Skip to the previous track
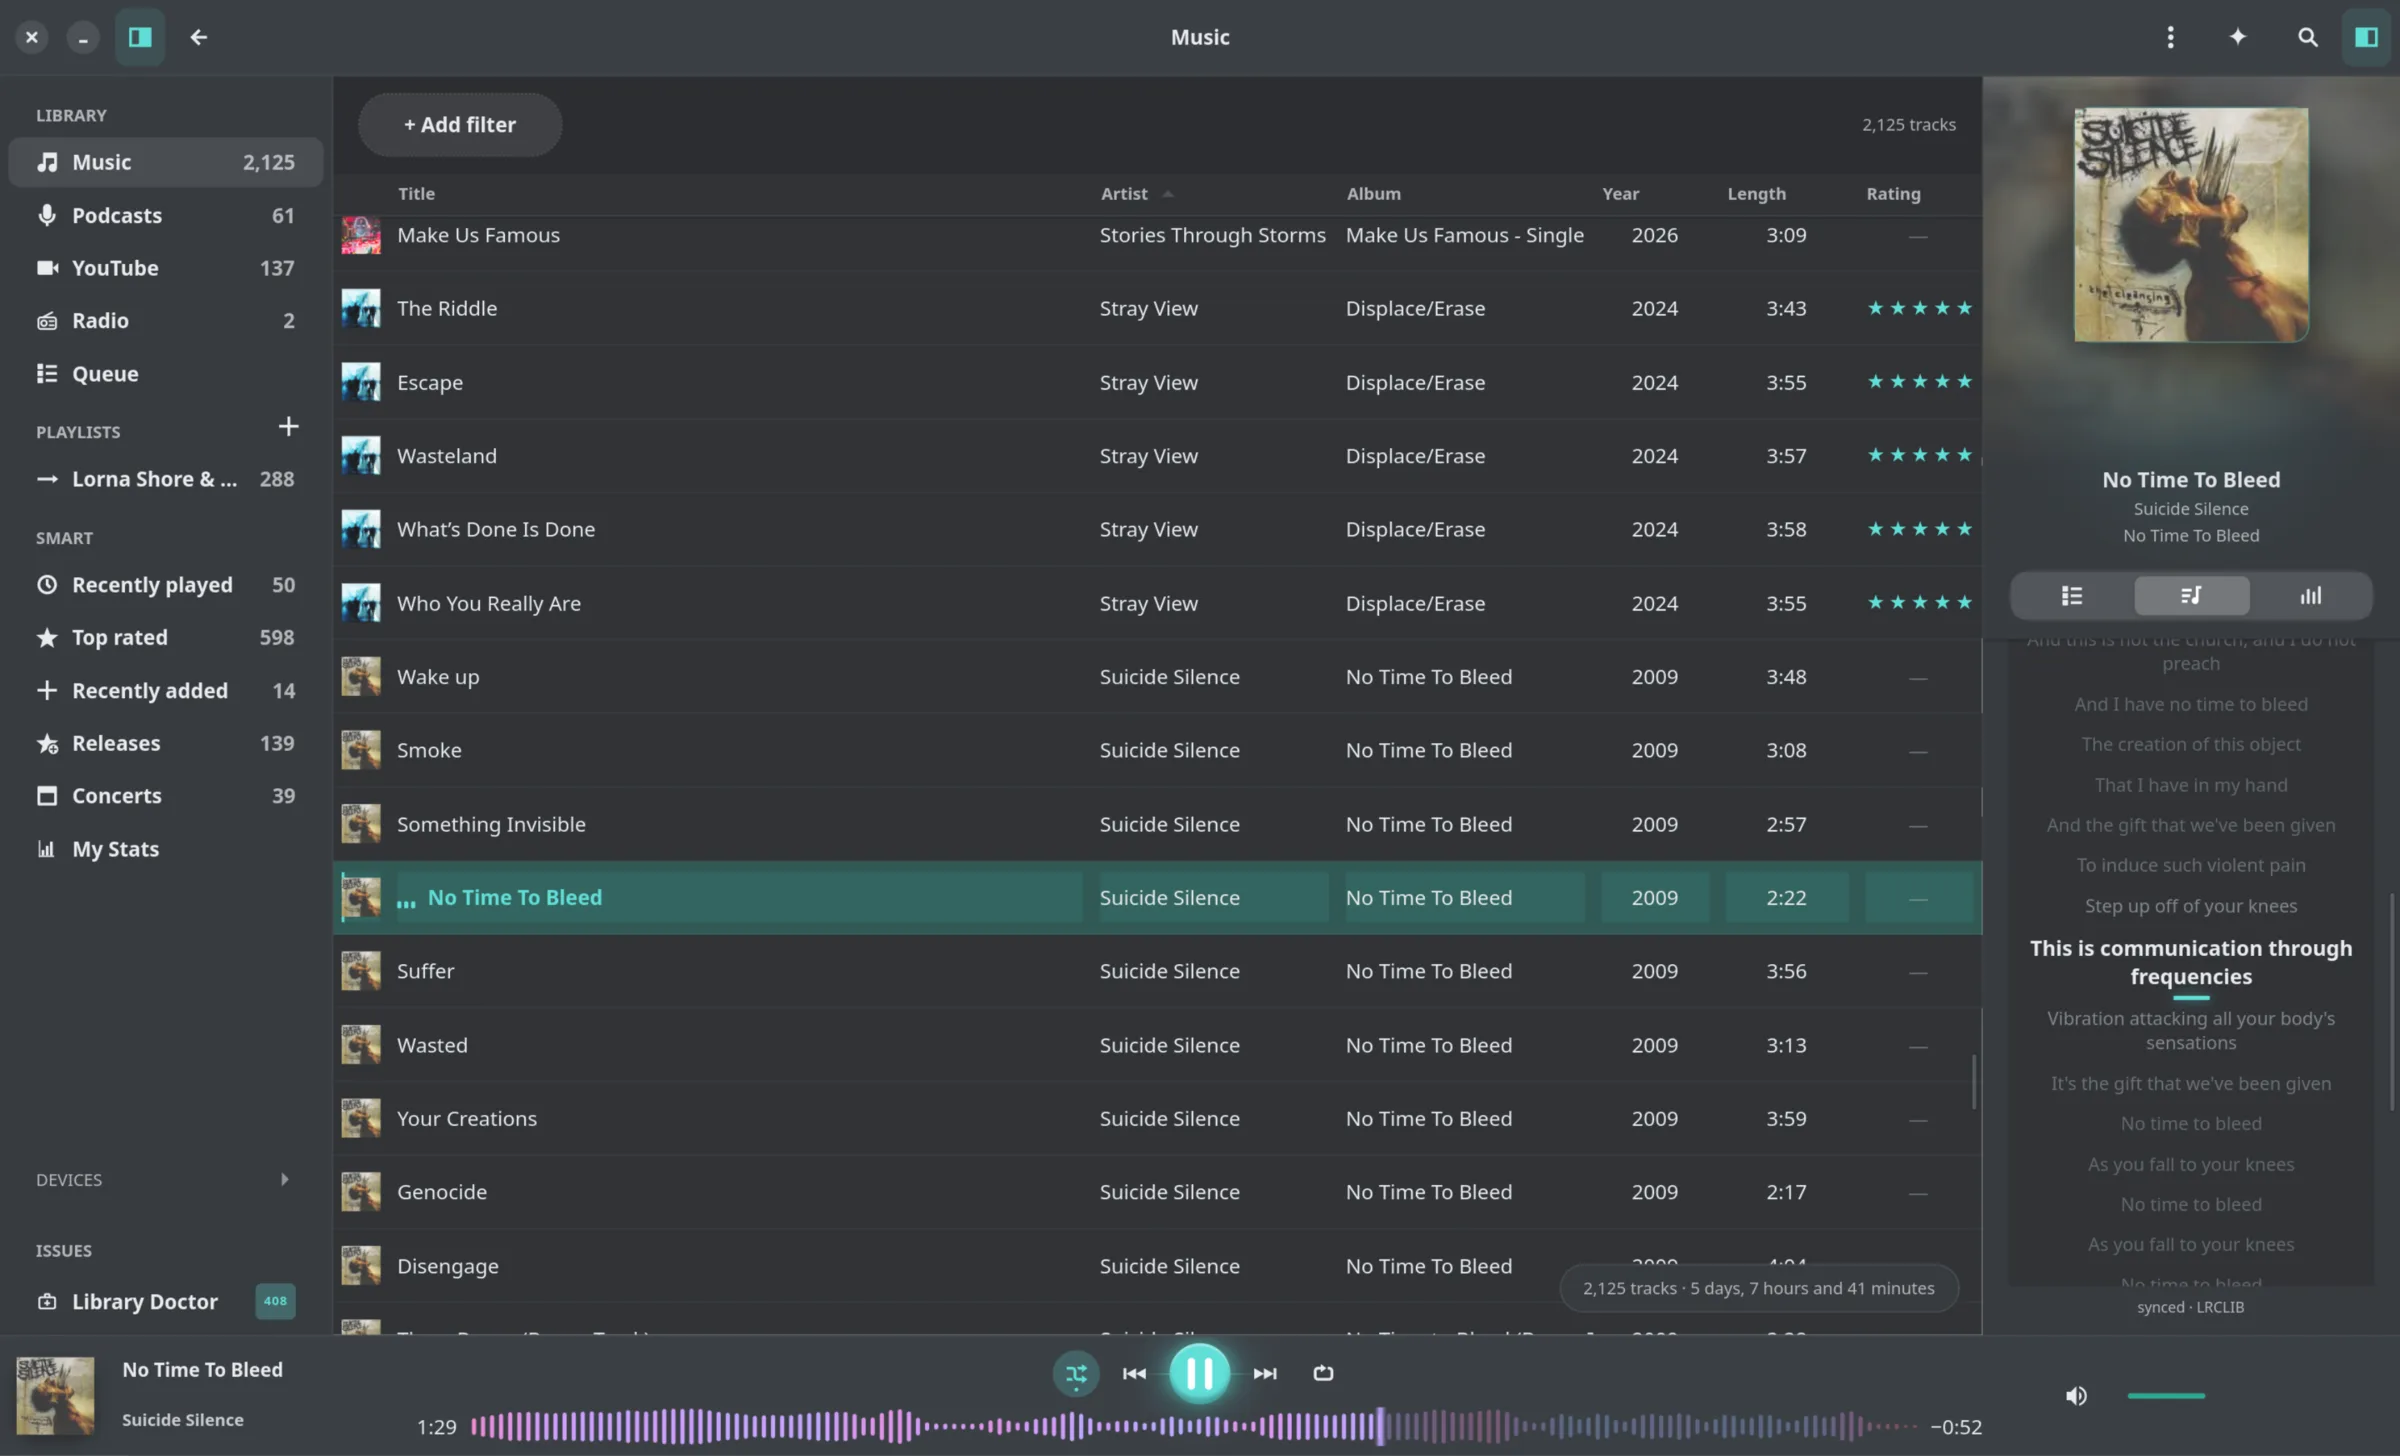 coord(1134,1374)
